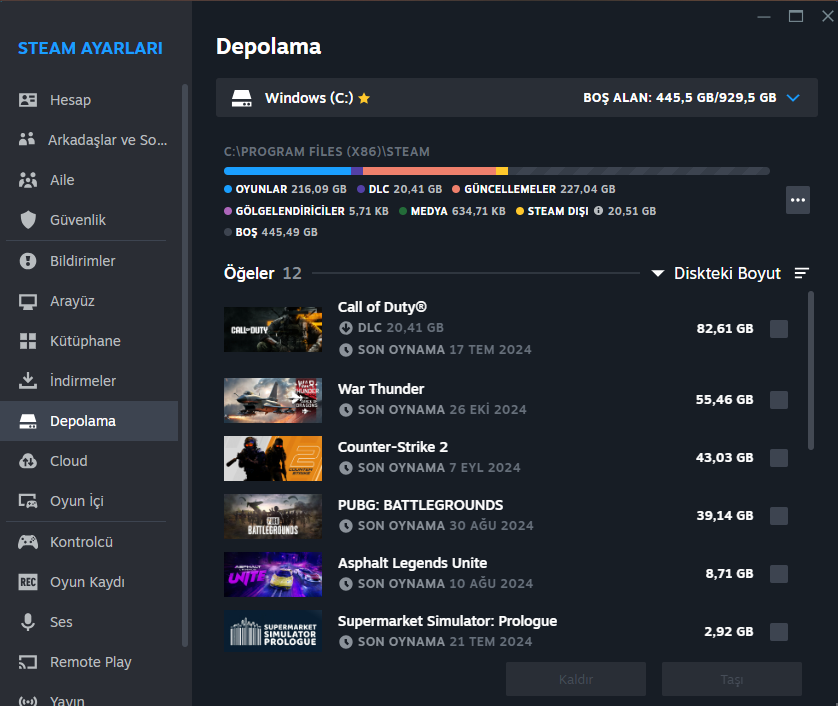Maximize the Steam settings window

[x=796, y=17]
